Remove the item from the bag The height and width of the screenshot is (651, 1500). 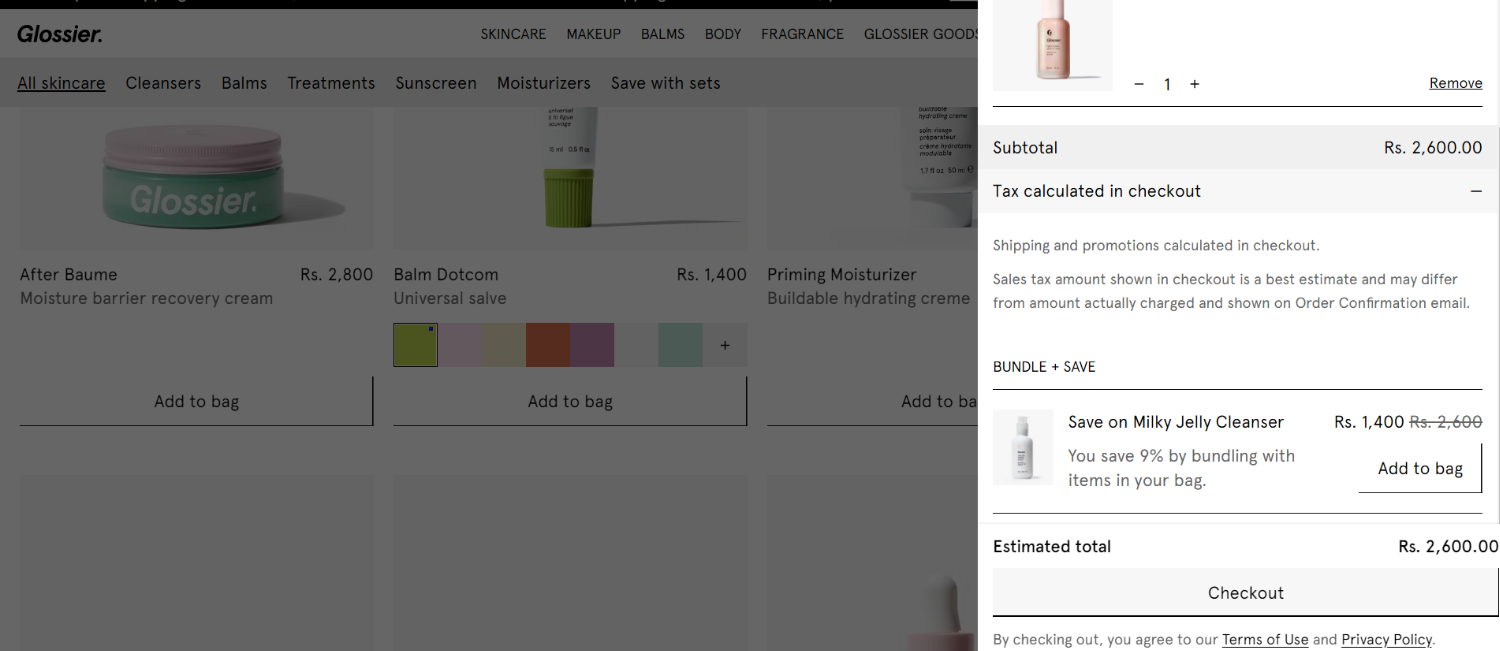point(1455,83)
